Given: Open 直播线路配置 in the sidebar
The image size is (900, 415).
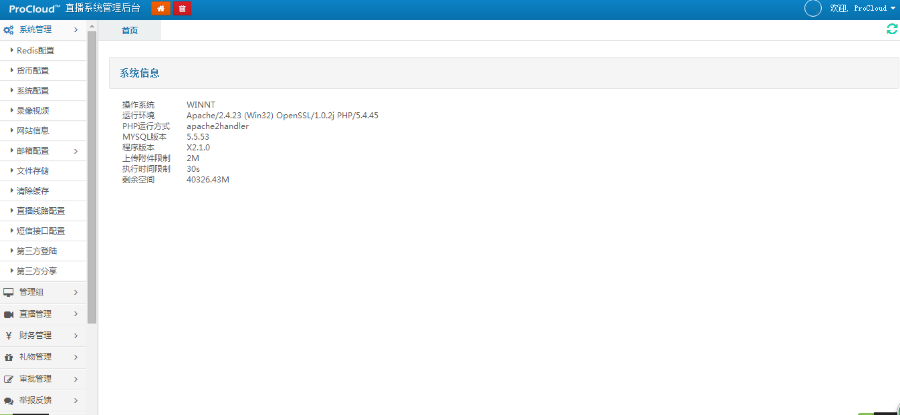Looking at the screenshot, I should click(x=43, y=211).
